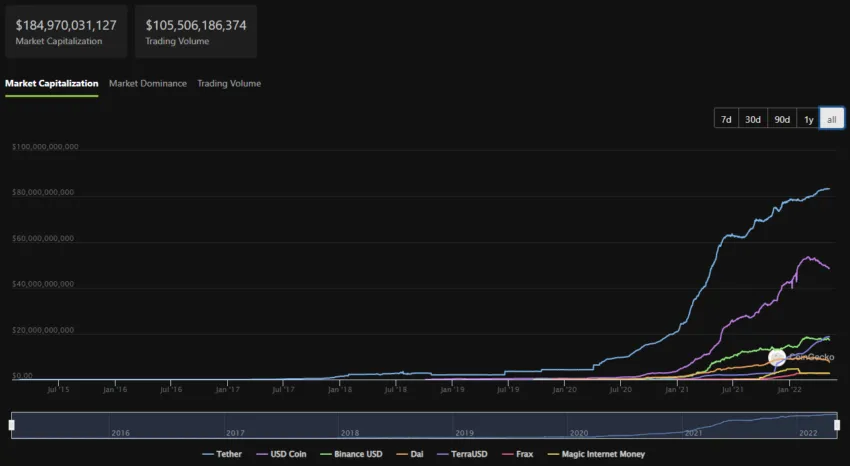Toggle the Frax series in legend
850x466 pixels.
click(x=518, y=454)
